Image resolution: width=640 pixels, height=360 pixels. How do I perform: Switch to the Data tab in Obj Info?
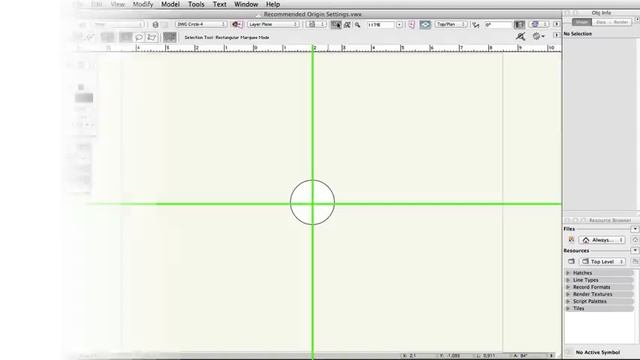click(x=601, y=22)
